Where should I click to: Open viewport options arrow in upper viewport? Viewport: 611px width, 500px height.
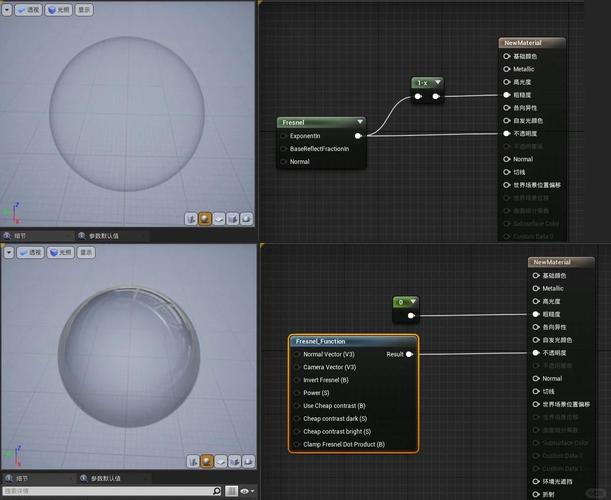pyautogui.click(x=7, y=10)
